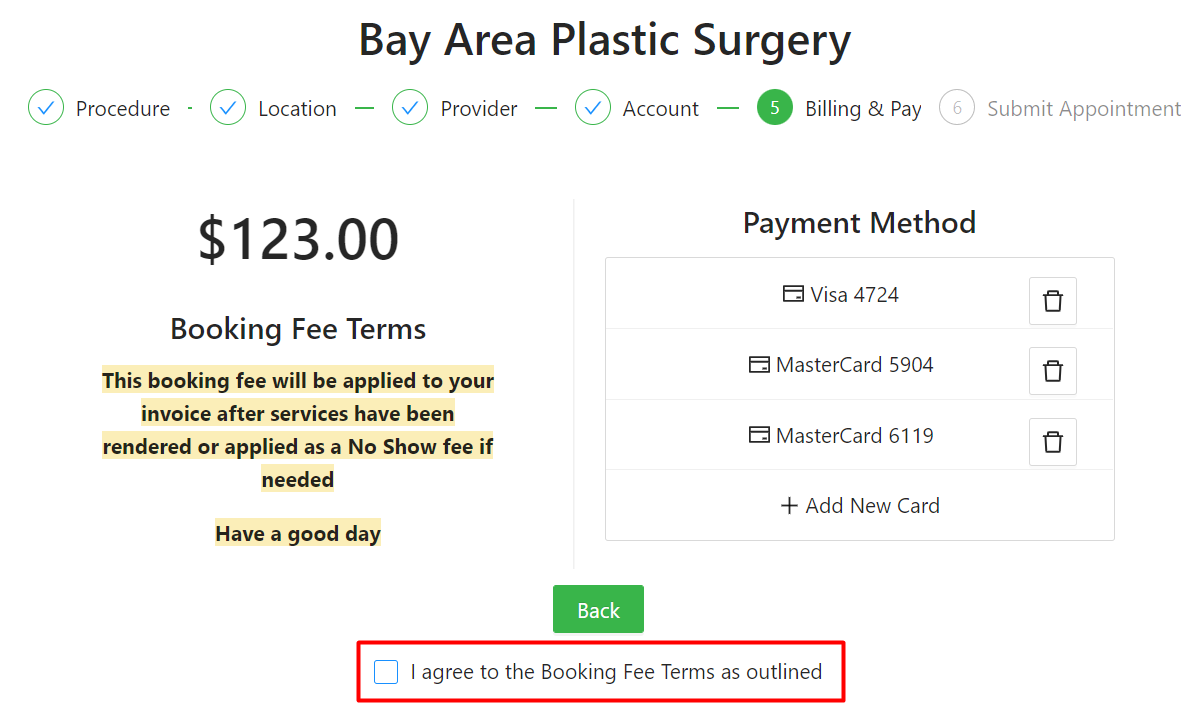Check the Booking Fee Terms agreement box
Screen dimensions: 1194x710
click(x=386, y=672)
